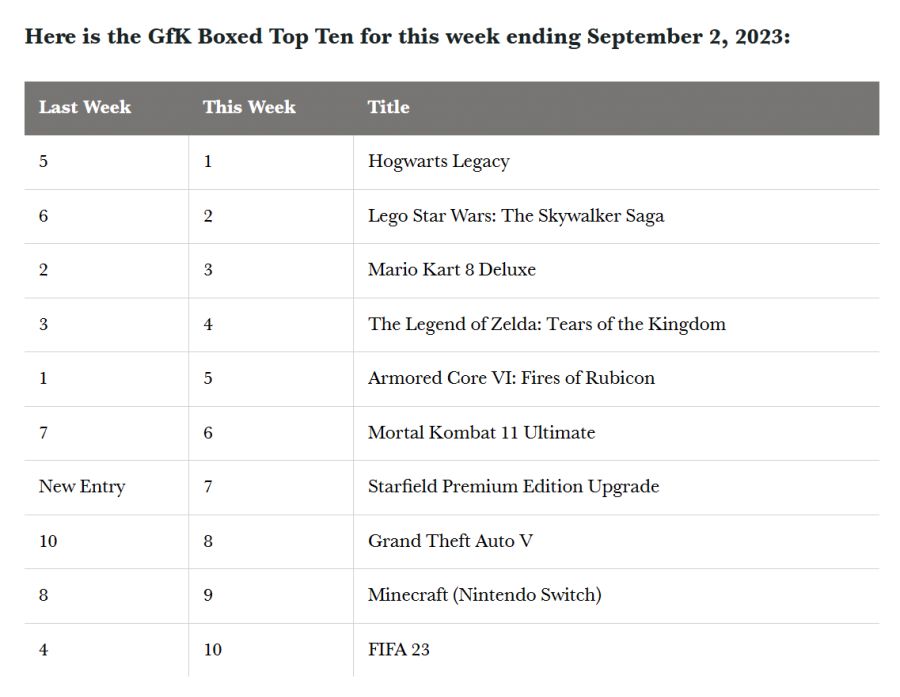Click the Grand Theft Auto V title

[450, 541]
